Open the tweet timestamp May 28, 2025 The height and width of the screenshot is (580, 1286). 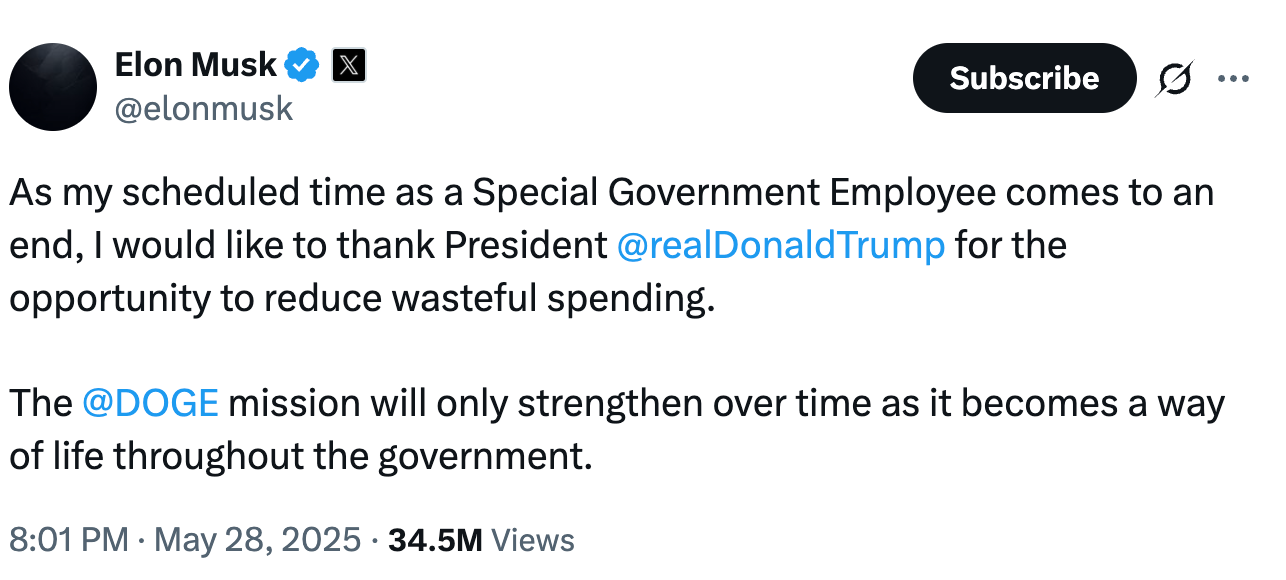point(255,540)
